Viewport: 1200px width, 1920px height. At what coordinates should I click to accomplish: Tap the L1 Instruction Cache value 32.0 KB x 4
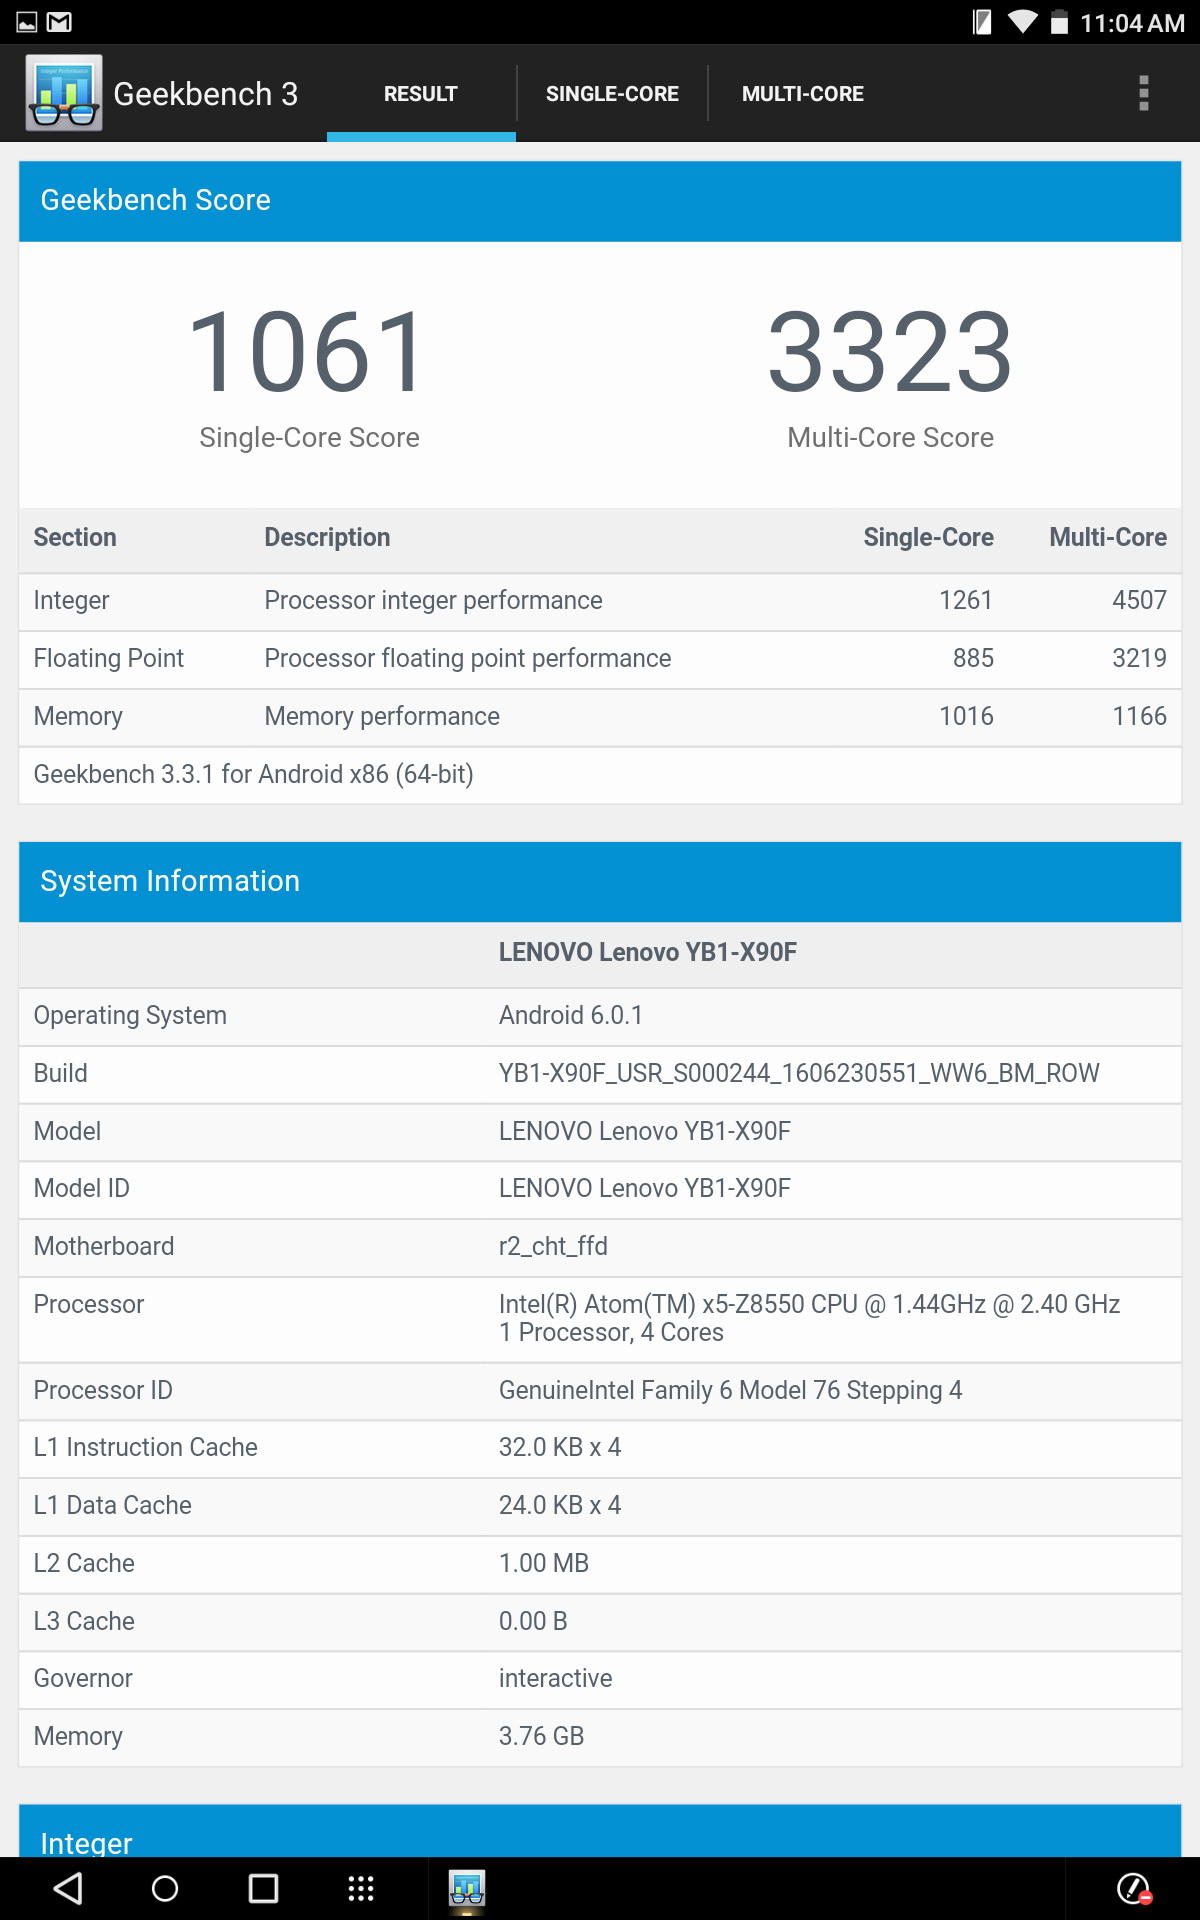(560, 1447)
